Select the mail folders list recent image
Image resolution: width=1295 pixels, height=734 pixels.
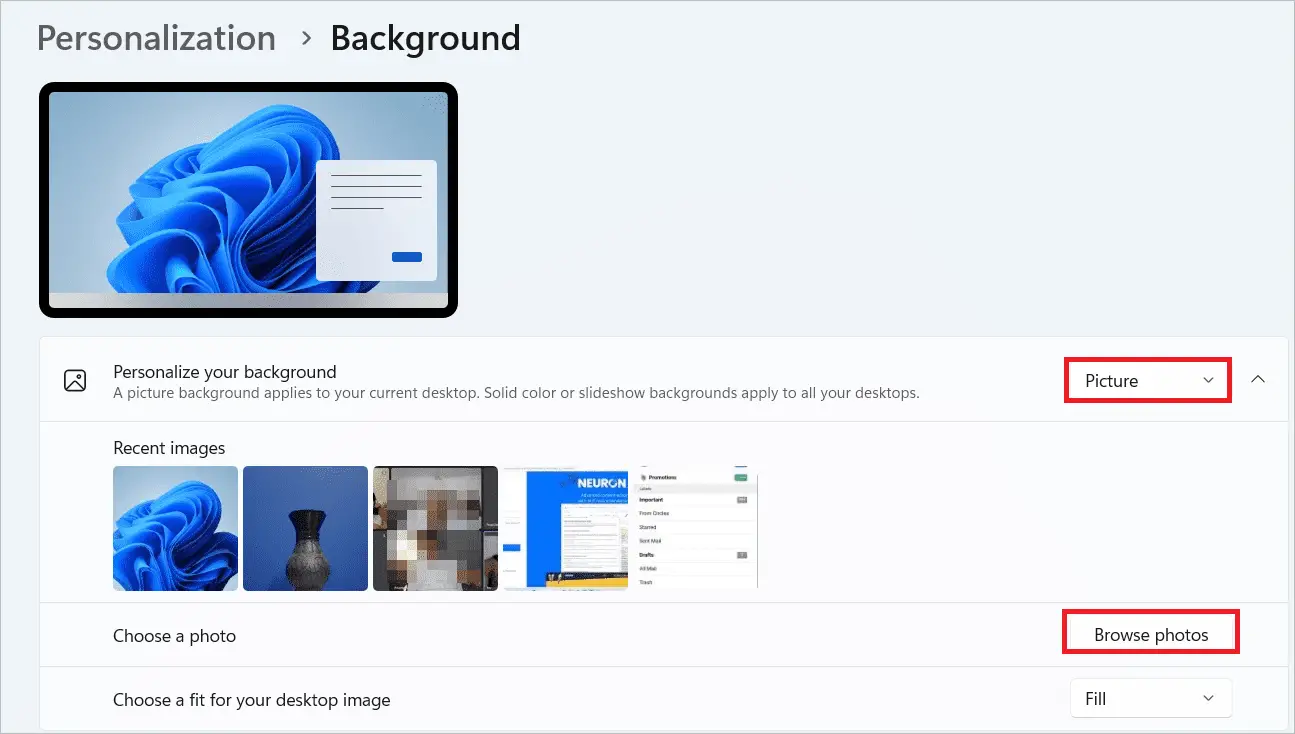695,528
